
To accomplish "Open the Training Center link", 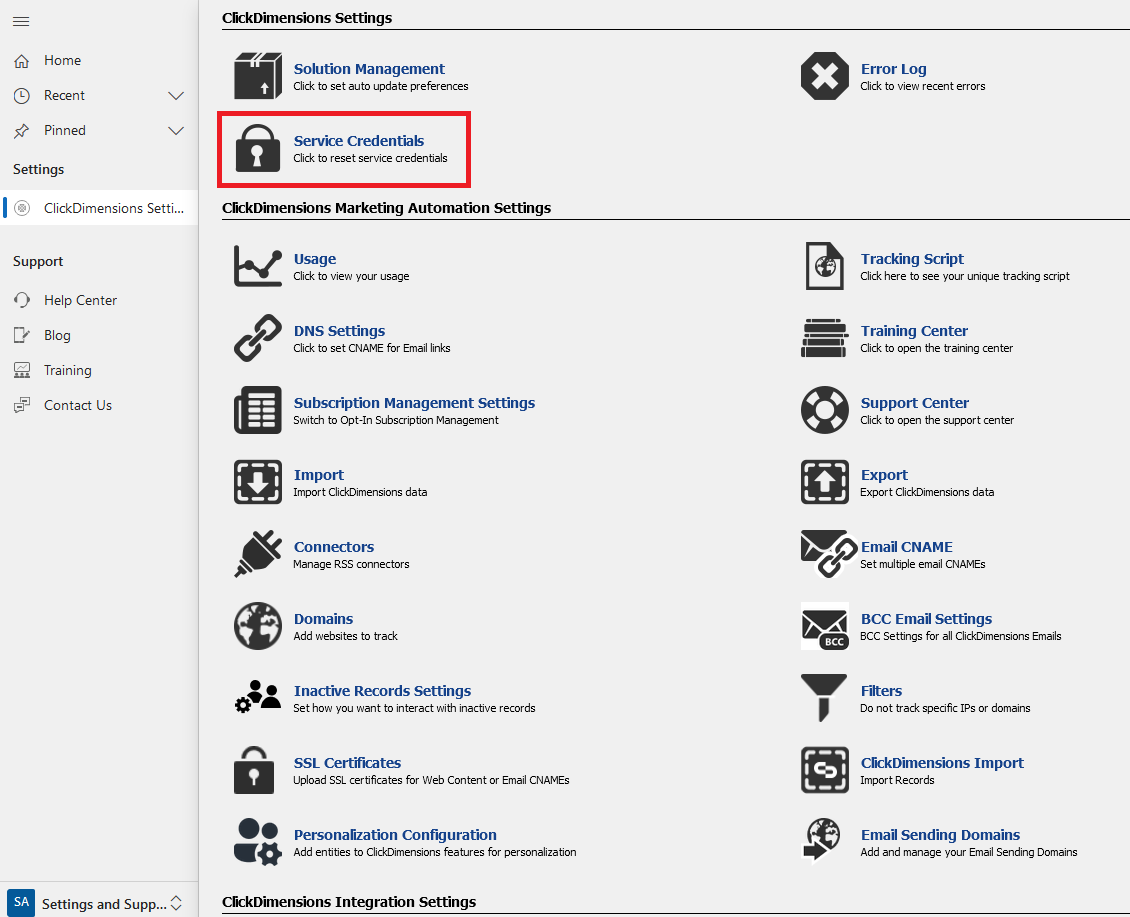I will pos(915,331).
